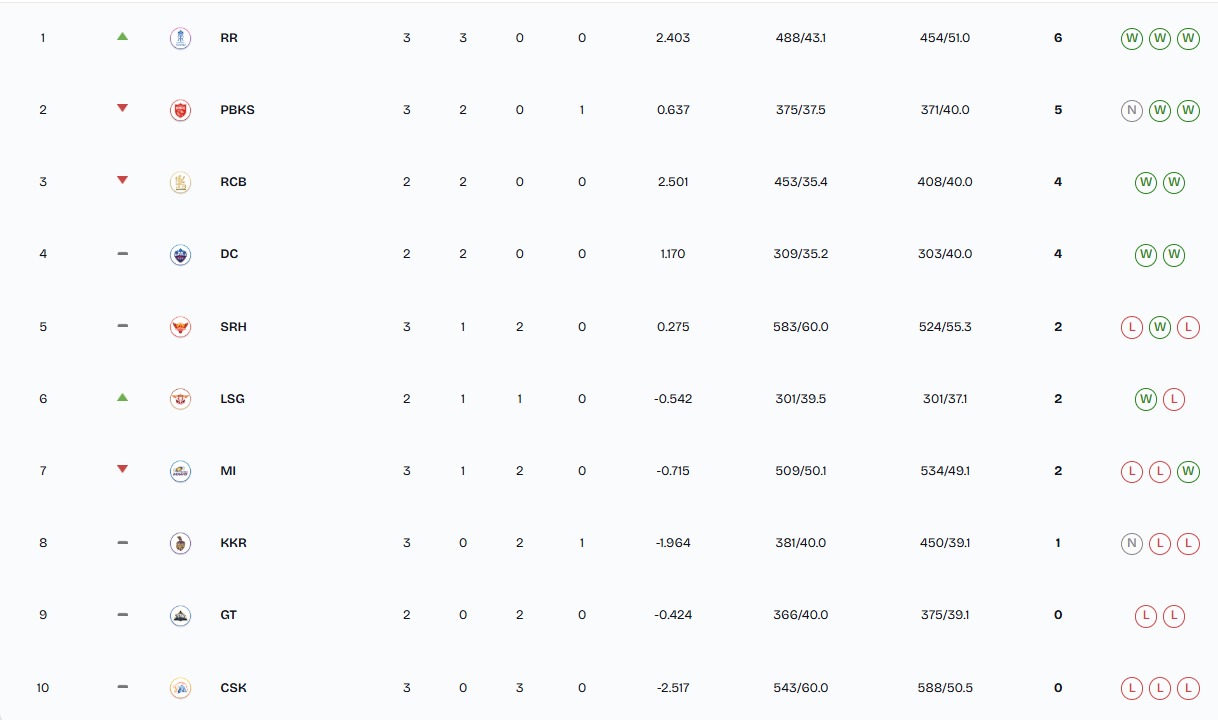Click the KKR team logo

pyautogui.click(x=180, y=543)
